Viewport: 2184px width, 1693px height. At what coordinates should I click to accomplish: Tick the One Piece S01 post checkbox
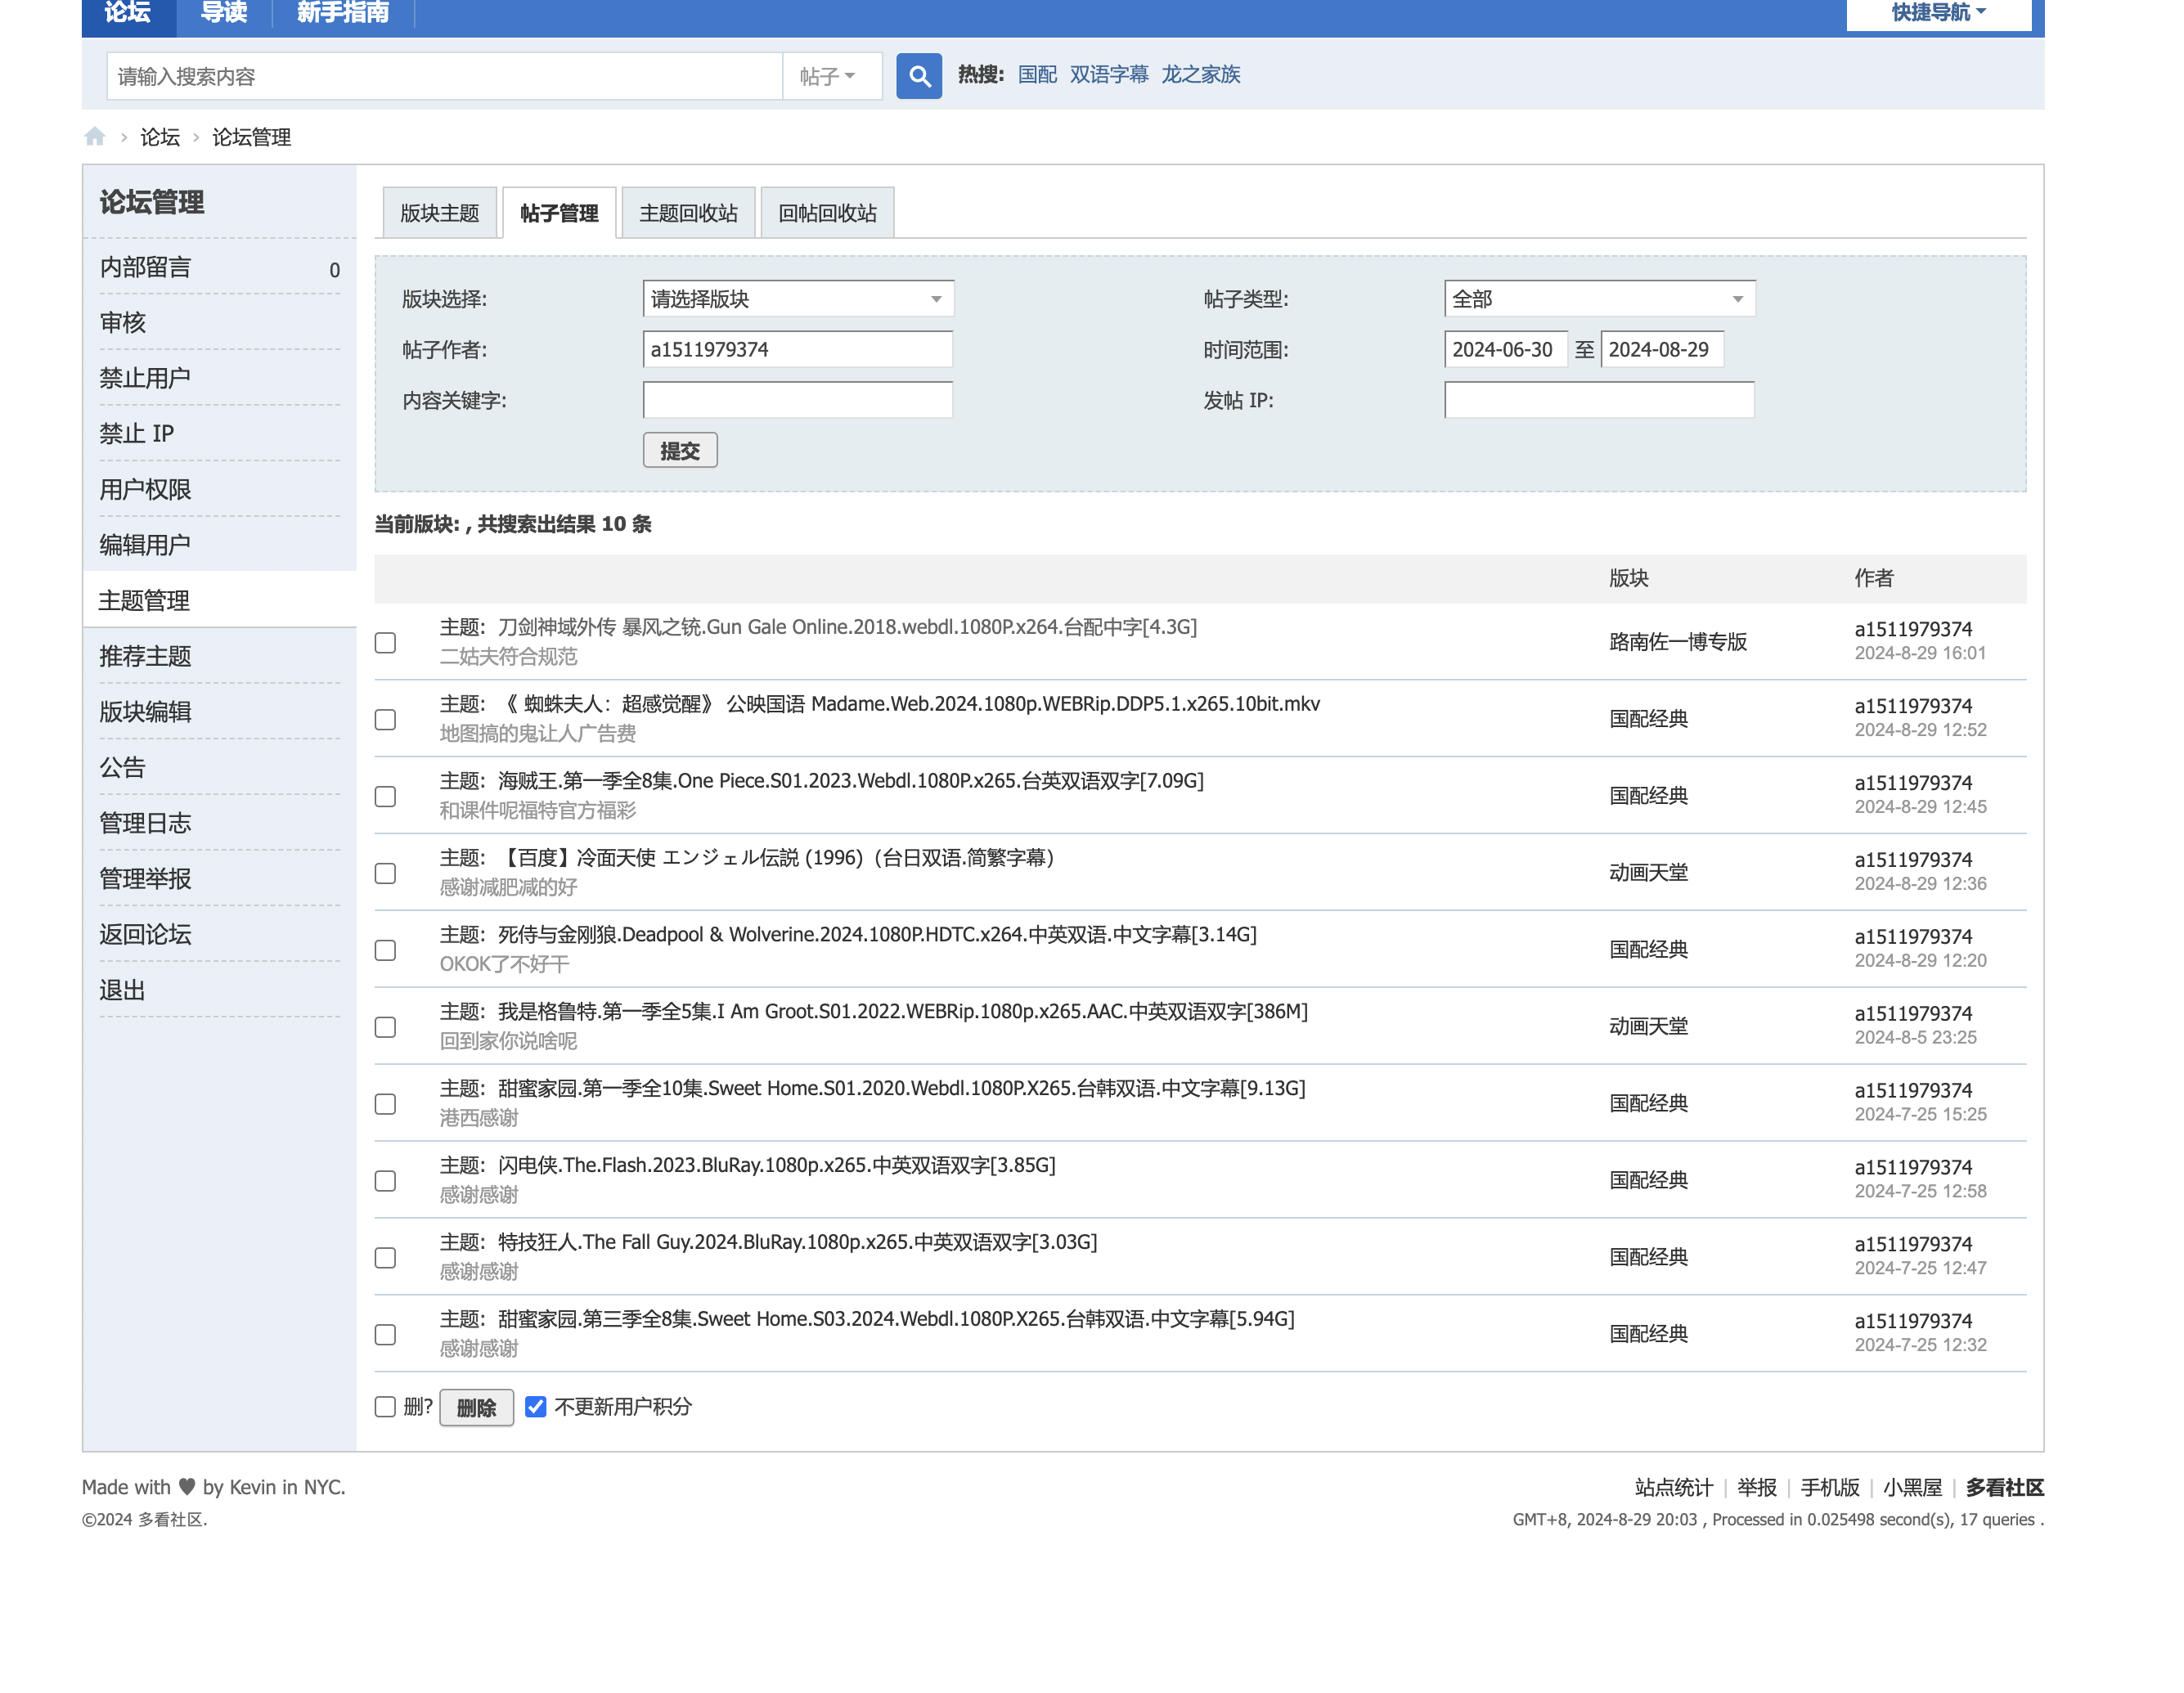point(385,796)
